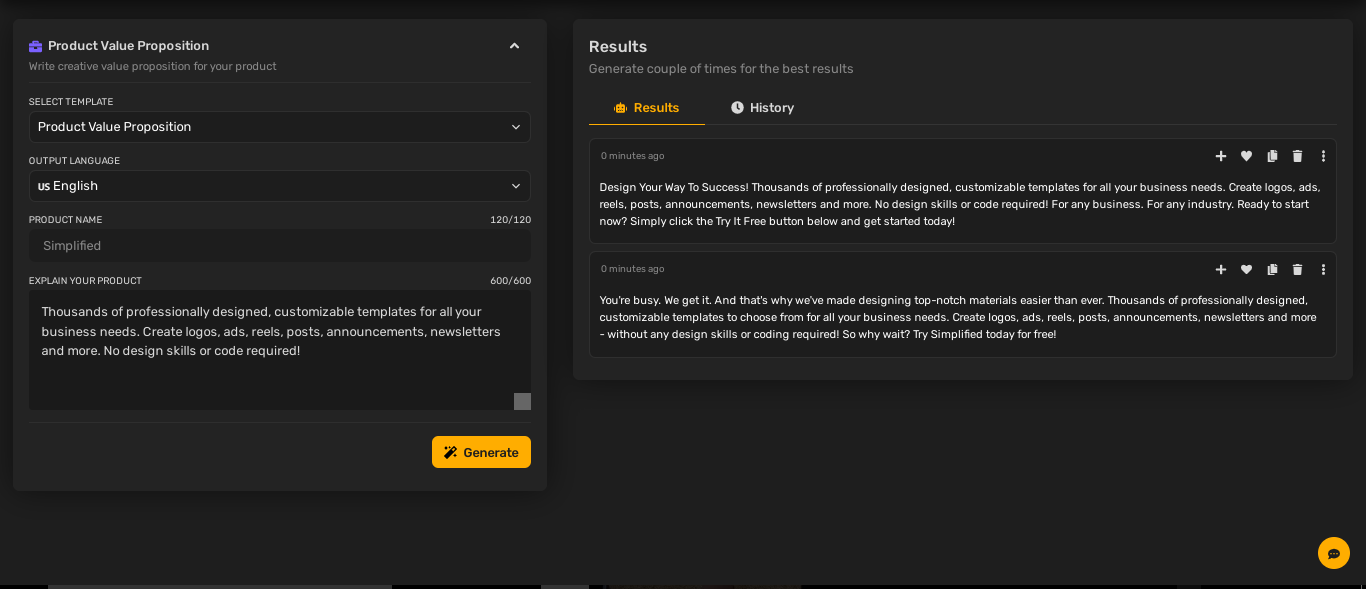
Task: Copy the 'You're busy. We get it' result
Action: 1272,269
